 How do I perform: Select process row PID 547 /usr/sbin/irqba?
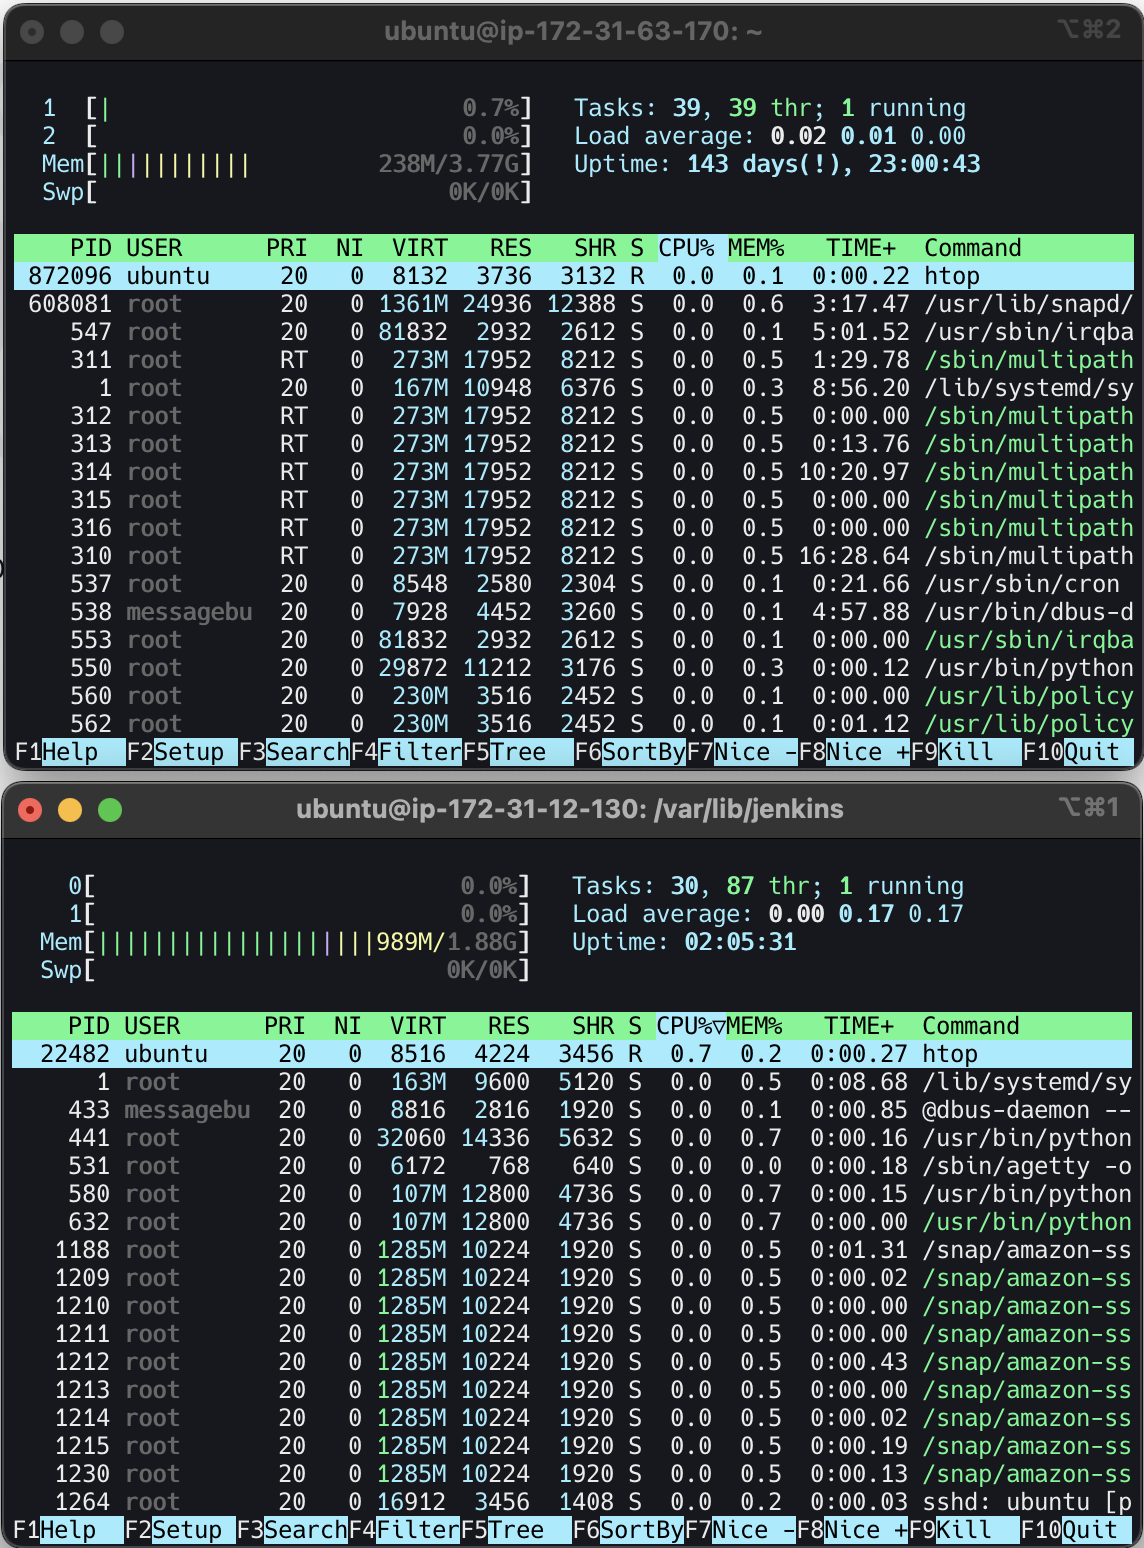[x=574, y=332]
